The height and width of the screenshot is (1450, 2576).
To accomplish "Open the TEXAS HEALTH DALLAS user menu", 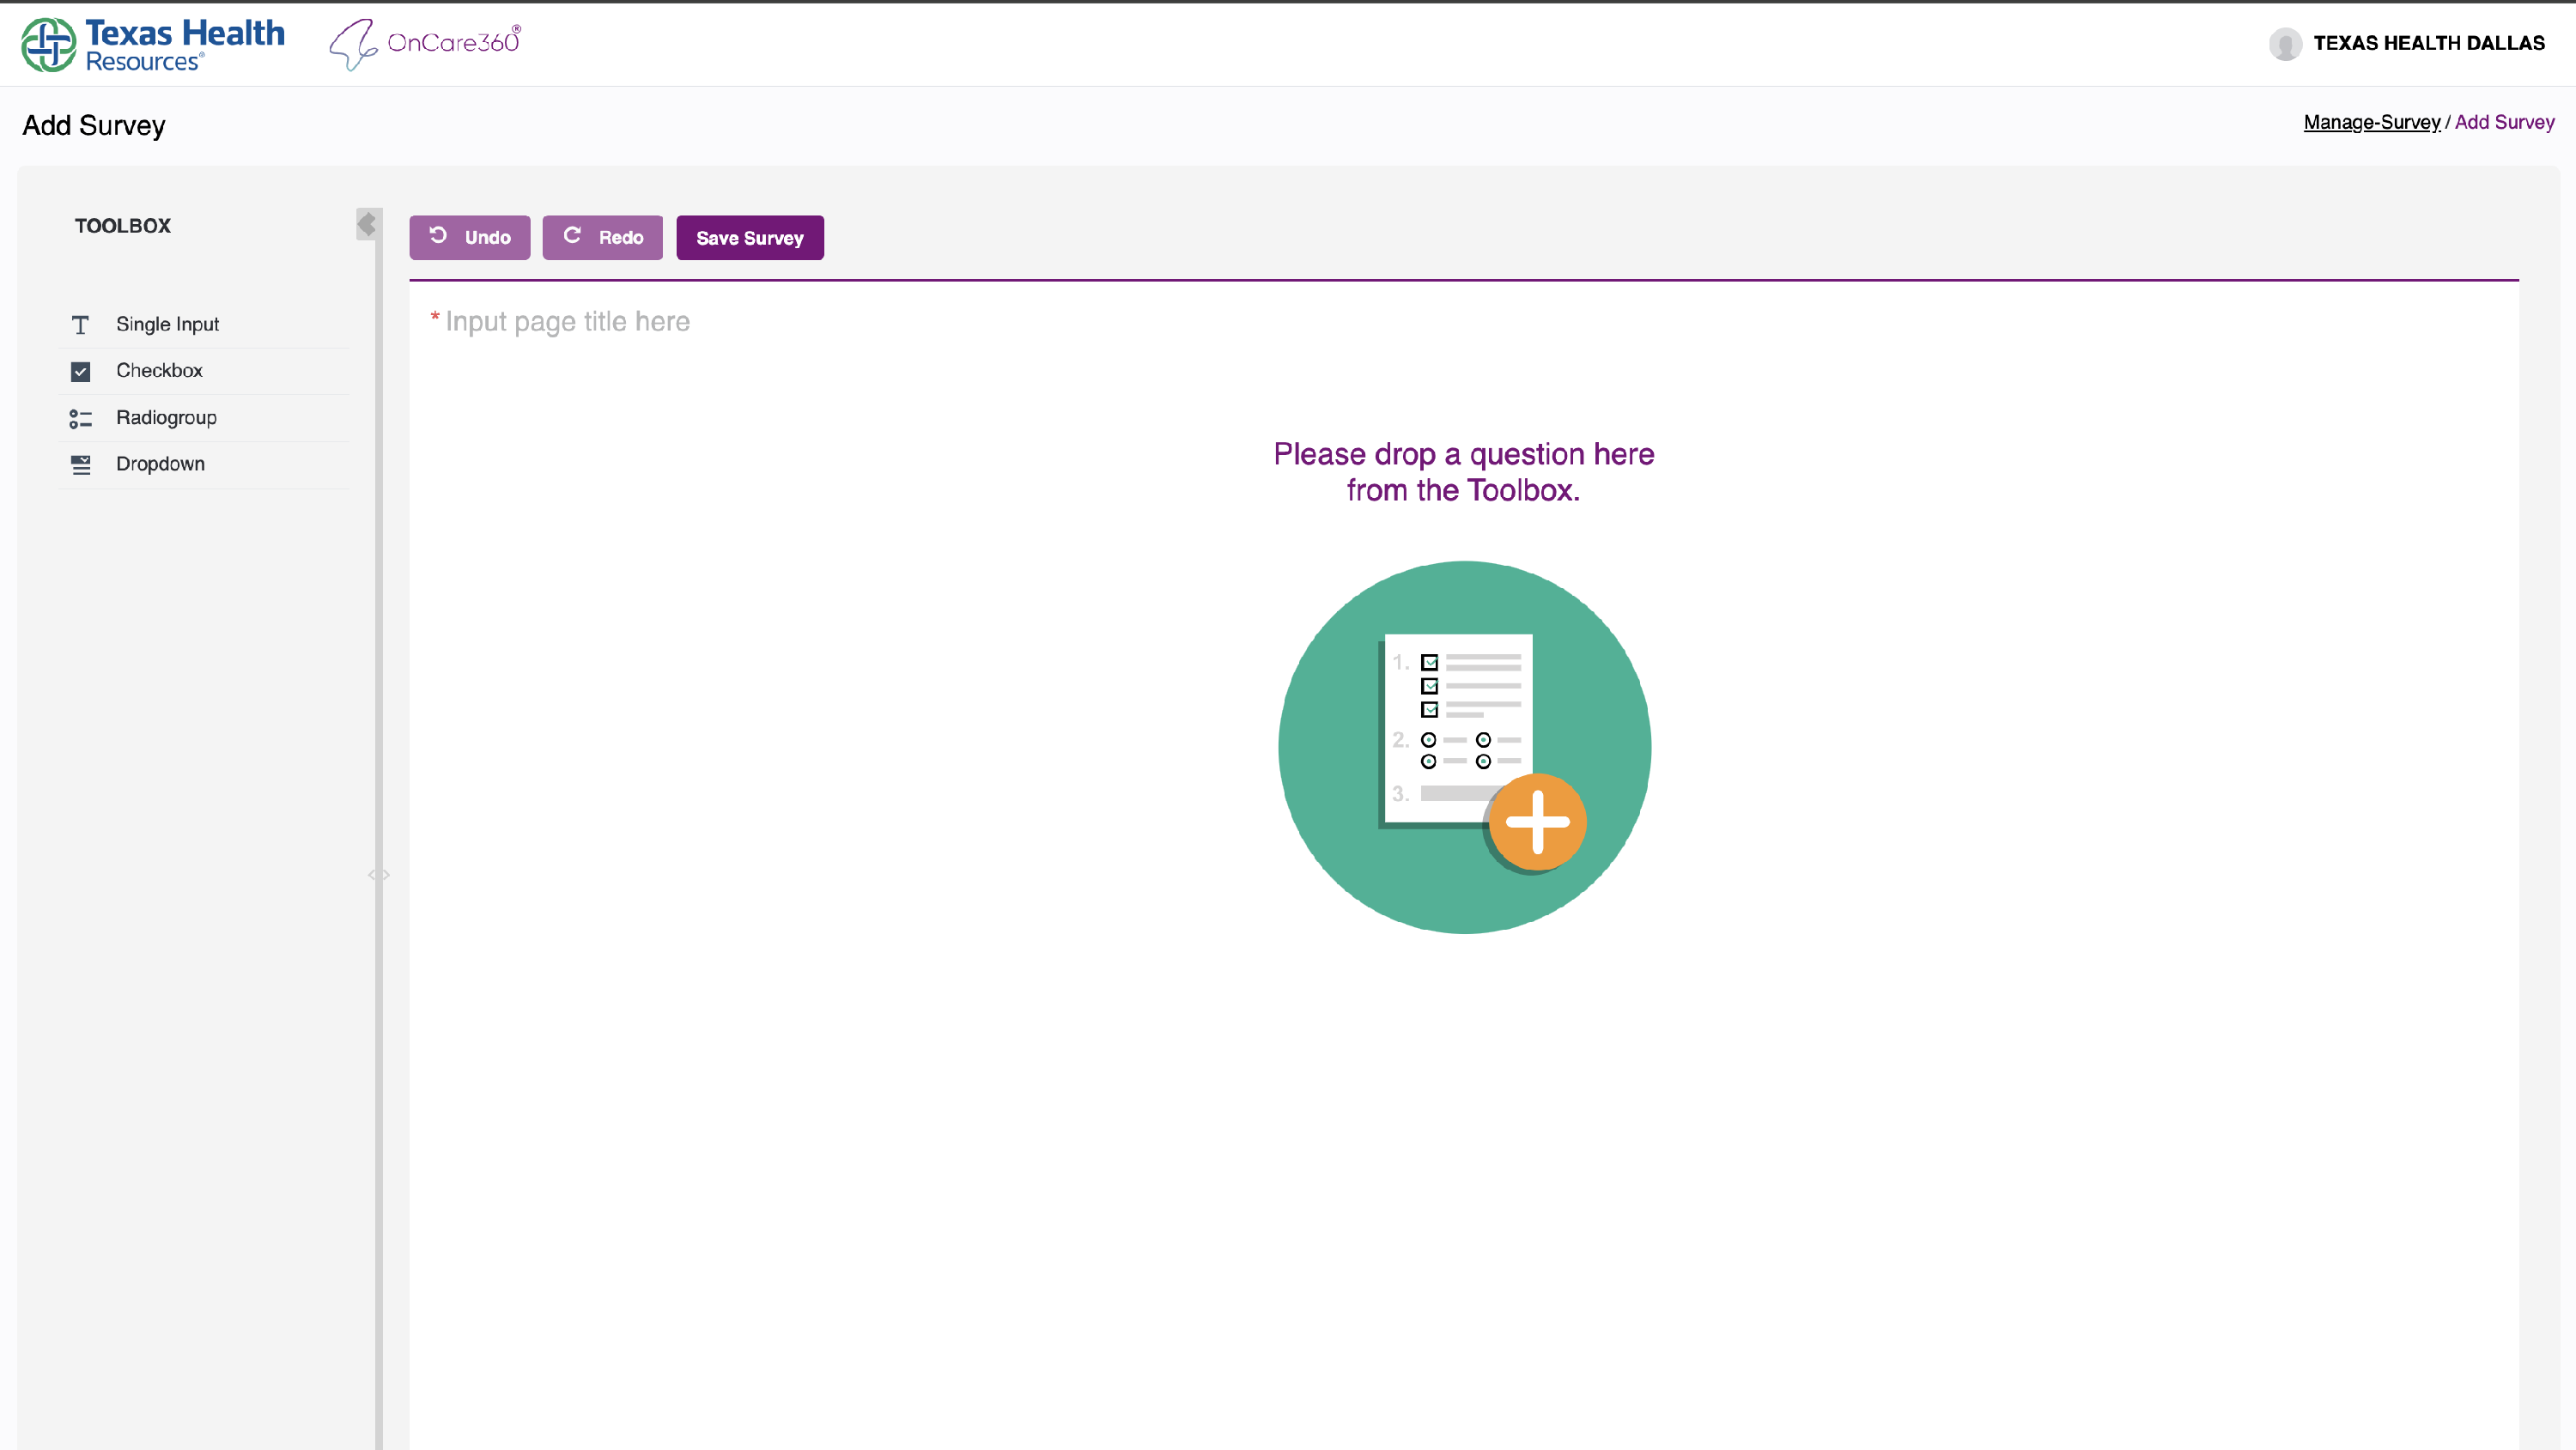I will point(2428,44).
